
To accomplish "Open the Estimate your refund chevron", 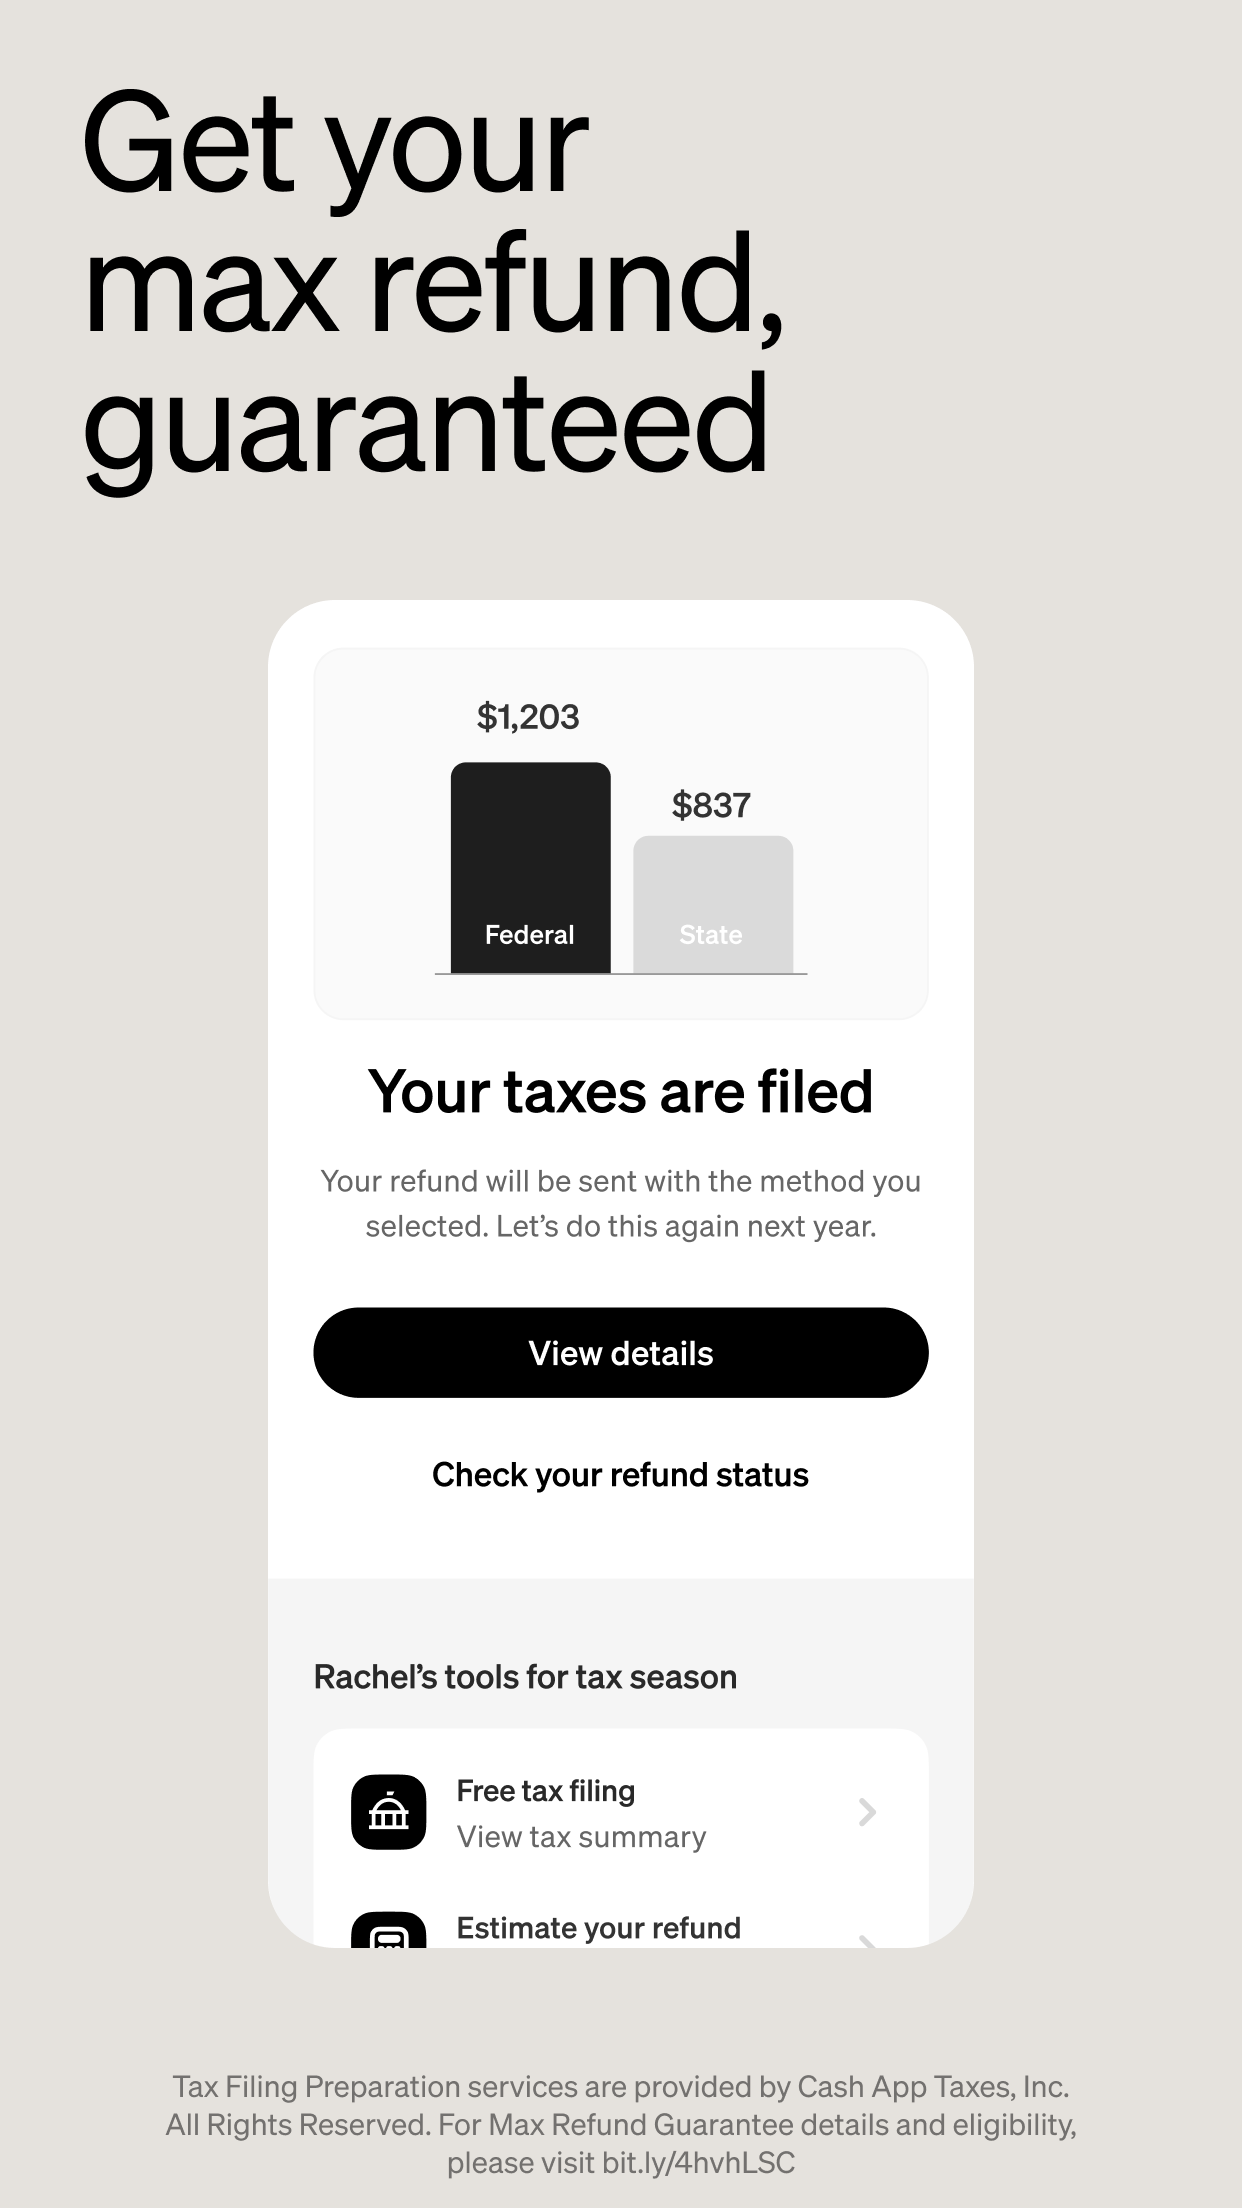I will (867, 1941).
